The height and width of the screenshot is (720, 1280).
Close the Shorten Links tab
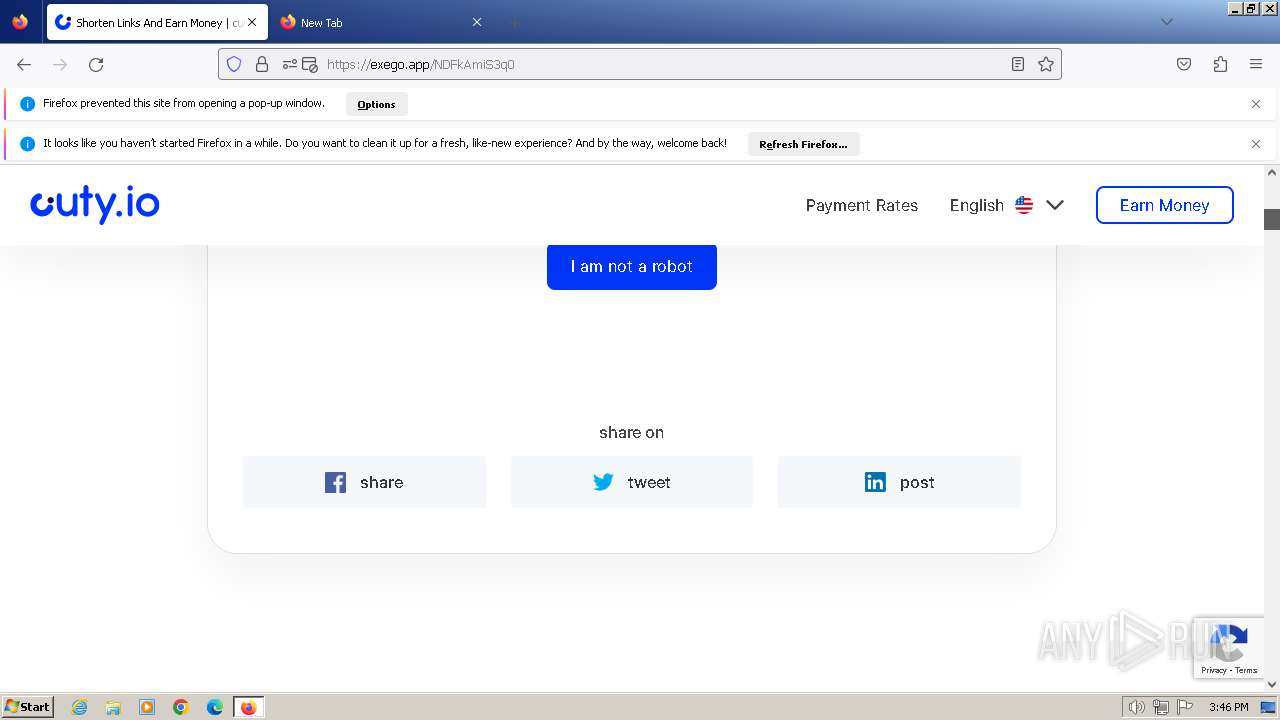point(252,22)
